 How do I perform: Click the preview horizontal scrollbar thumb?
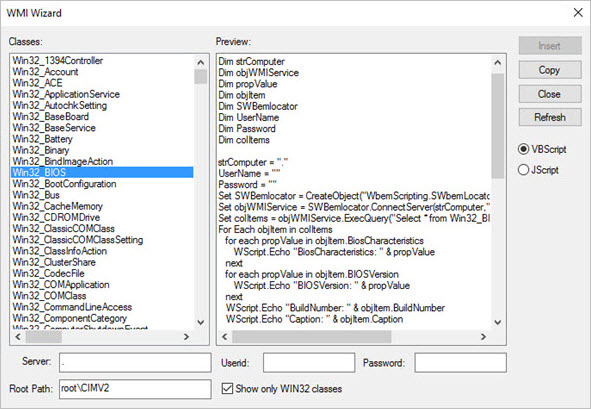pyautogui.click(x=312, y=337)
